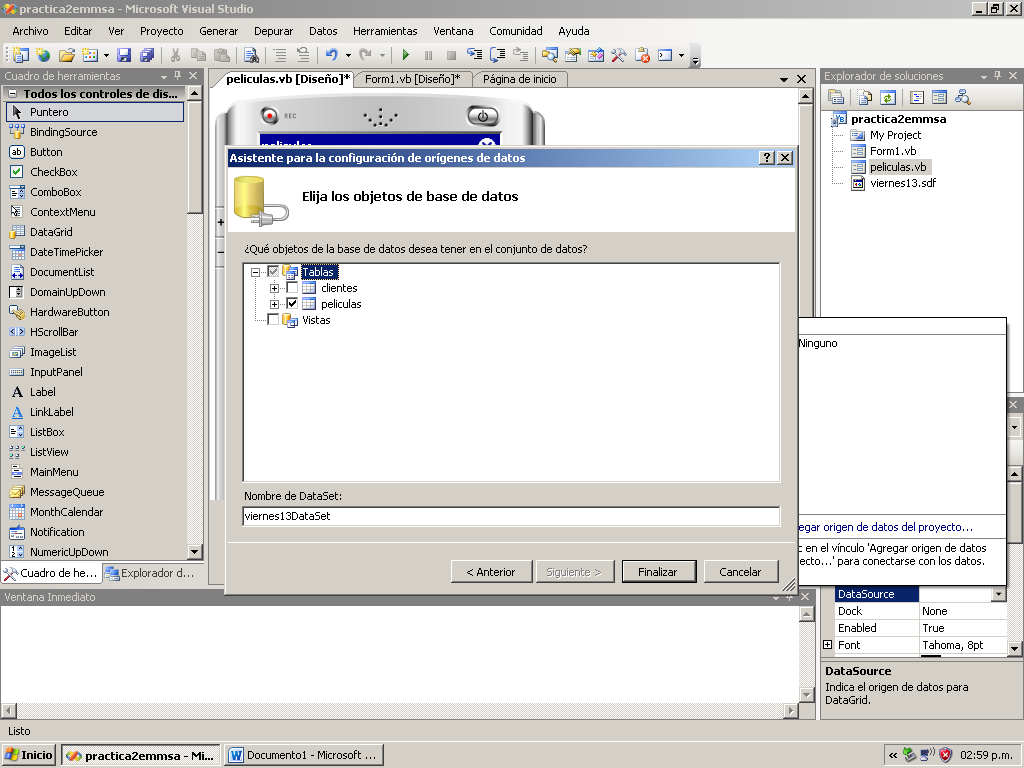Click the New Project toolbar icon
The height and width of the screenshot is (768, 1024).
(22, 56)
